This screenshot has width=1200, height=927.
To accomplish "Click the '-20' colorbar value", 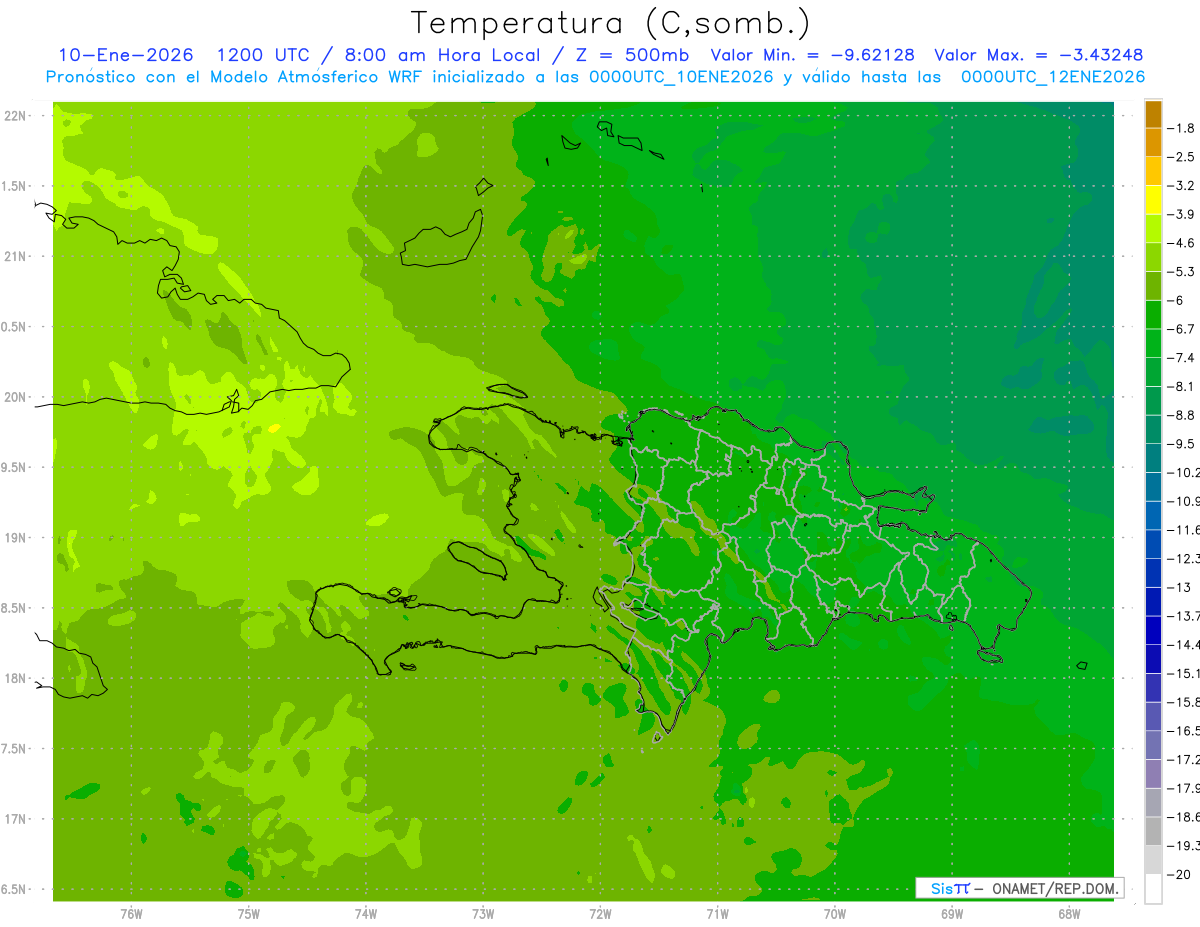I will (1181, 874).
